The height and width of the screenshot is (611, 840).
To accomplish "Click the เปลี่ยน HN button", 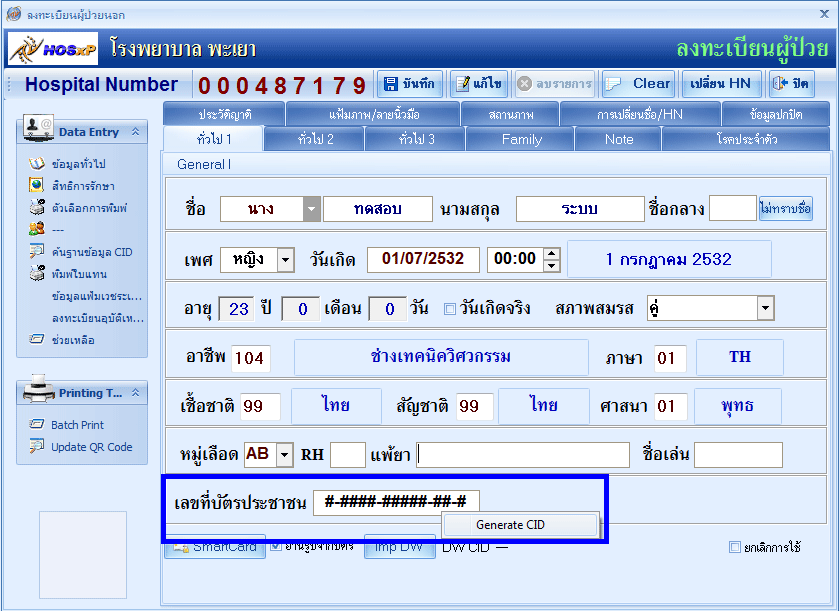I will tap(720, 84).
